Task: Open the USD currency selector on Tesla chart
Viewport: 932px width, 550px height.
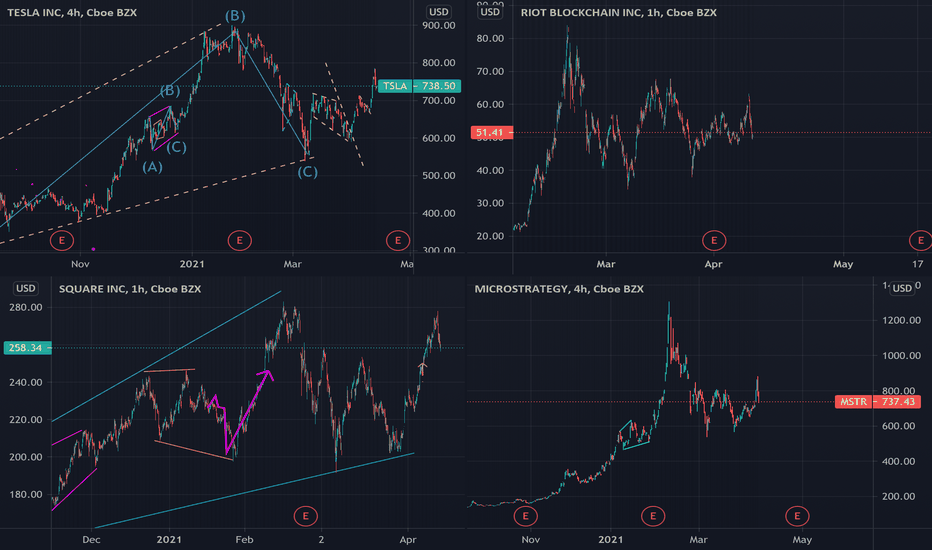Action: (x=439, y=12)
